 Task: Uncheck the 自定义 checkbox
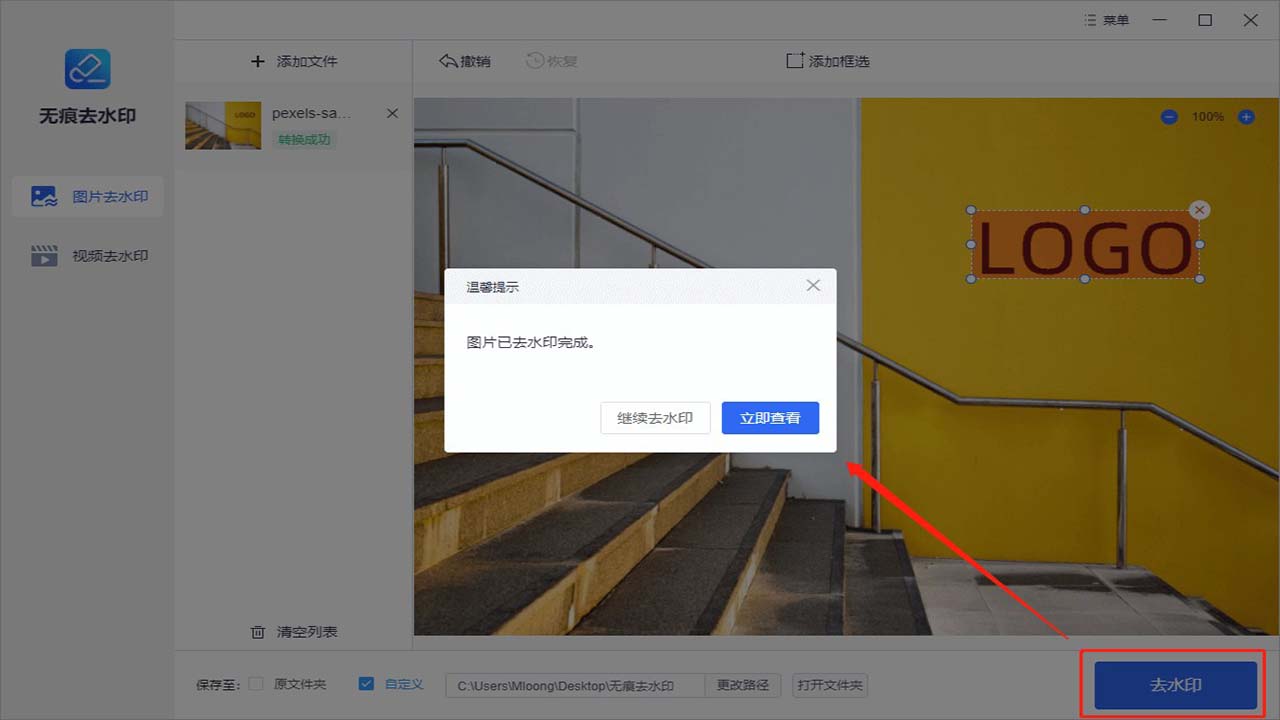click(x=366, y=684)
